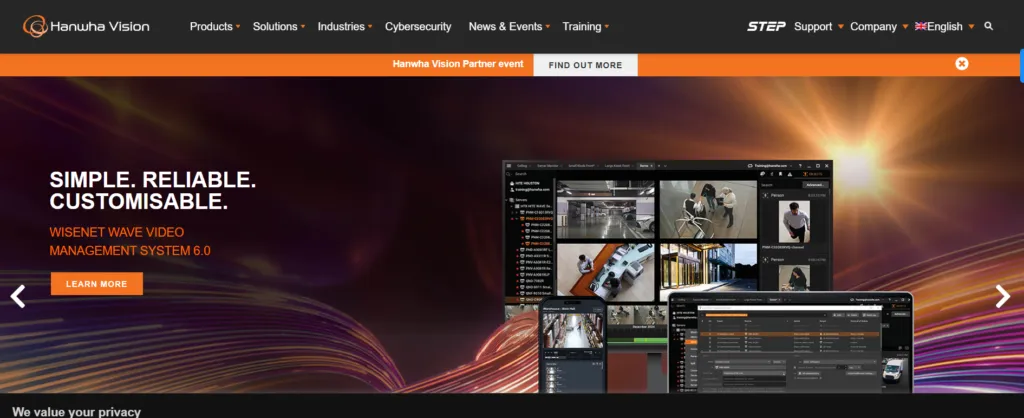Click the UK flag language icon
Image resolution: width=1024 pixels, height=418 pixels.
coord(921,26)
